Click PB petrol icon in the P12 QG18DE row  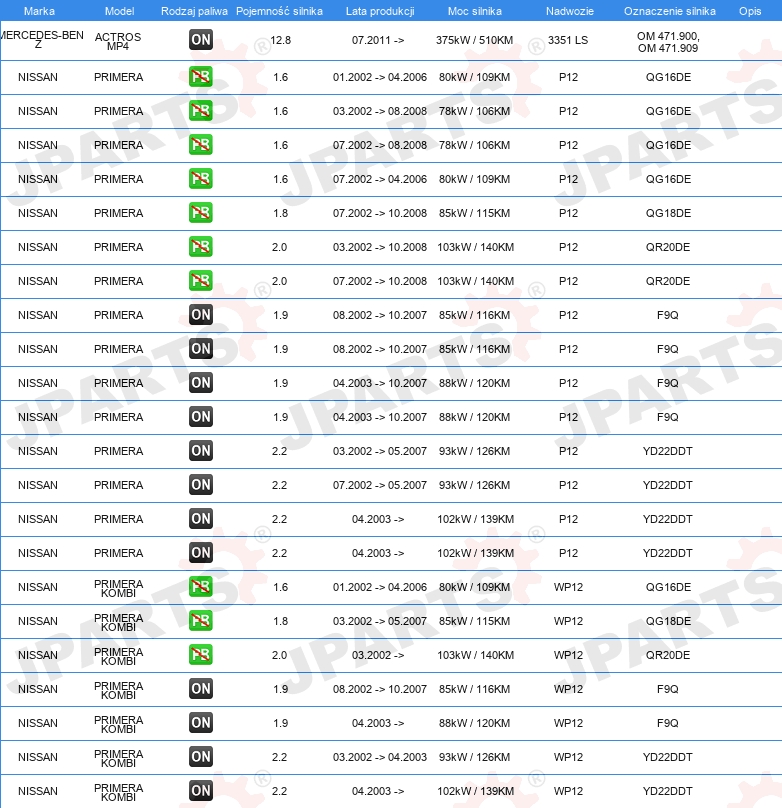point(200,213)
